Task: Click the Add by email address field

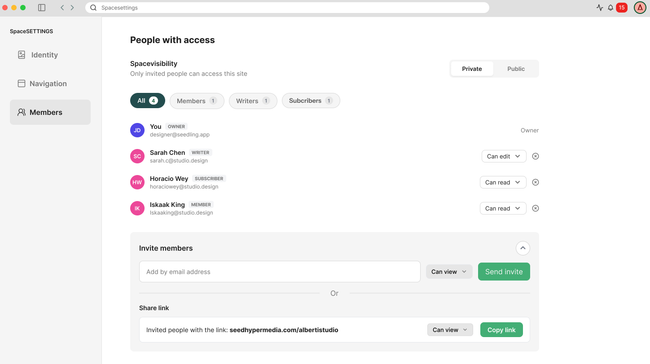Action: tap(280, 272)
